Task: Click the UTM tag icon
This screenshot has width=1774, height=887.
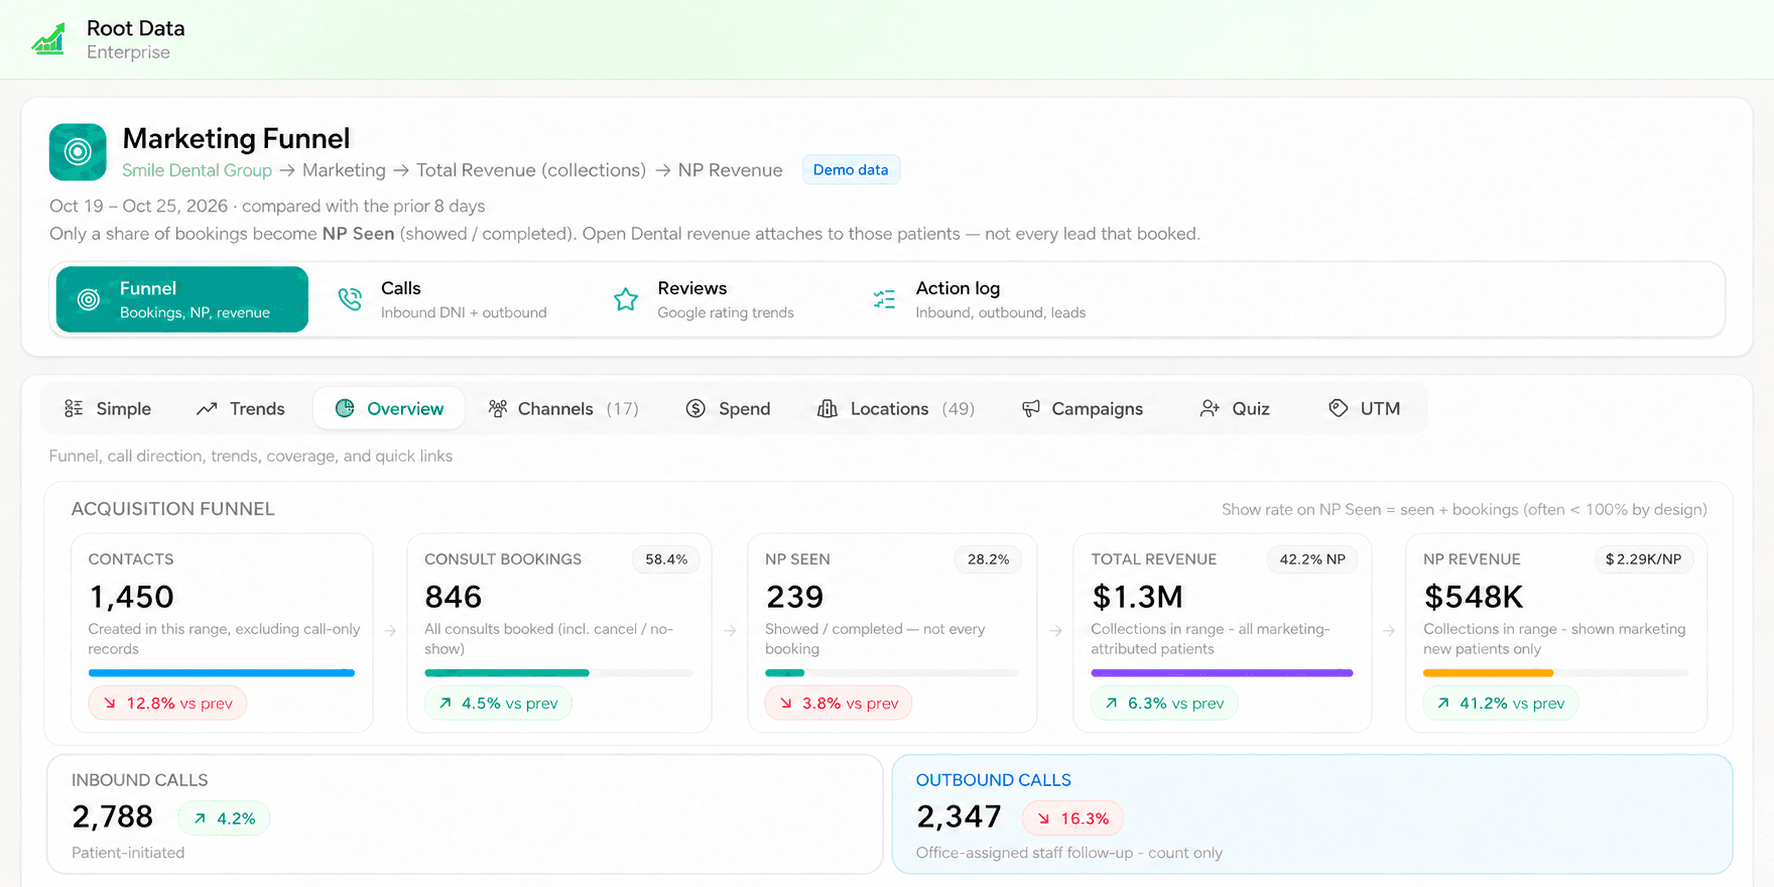Action: (1338, 408)
